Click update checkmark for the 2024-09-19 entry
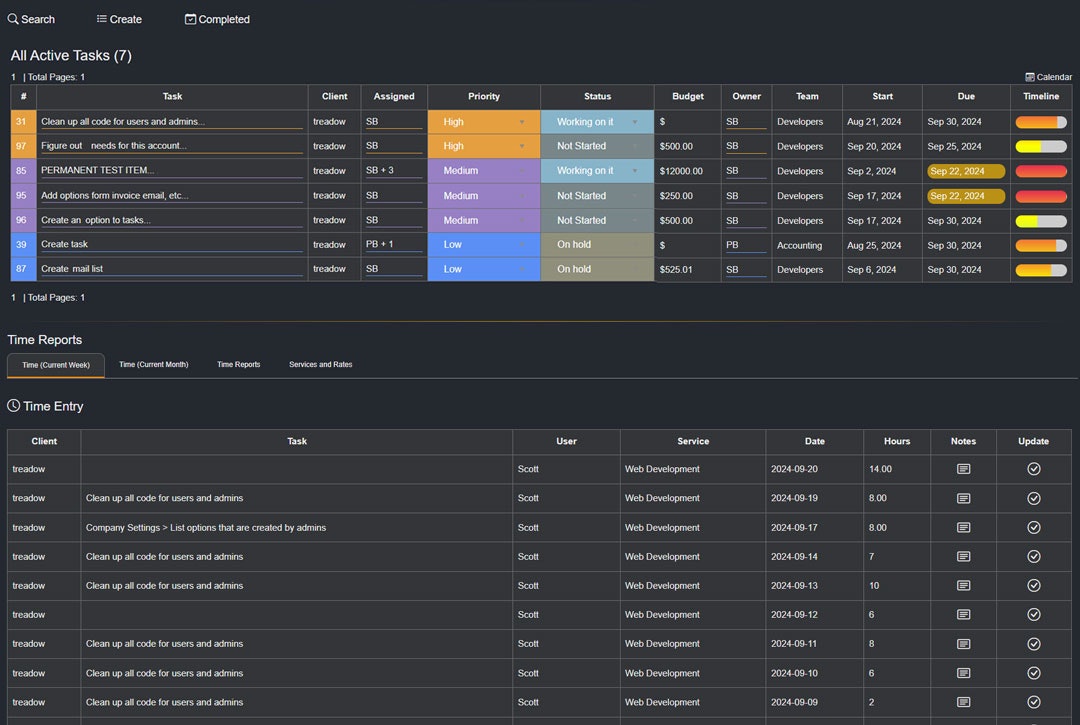This screenshot has height=725, width=1080. [x=1034, y=498]
